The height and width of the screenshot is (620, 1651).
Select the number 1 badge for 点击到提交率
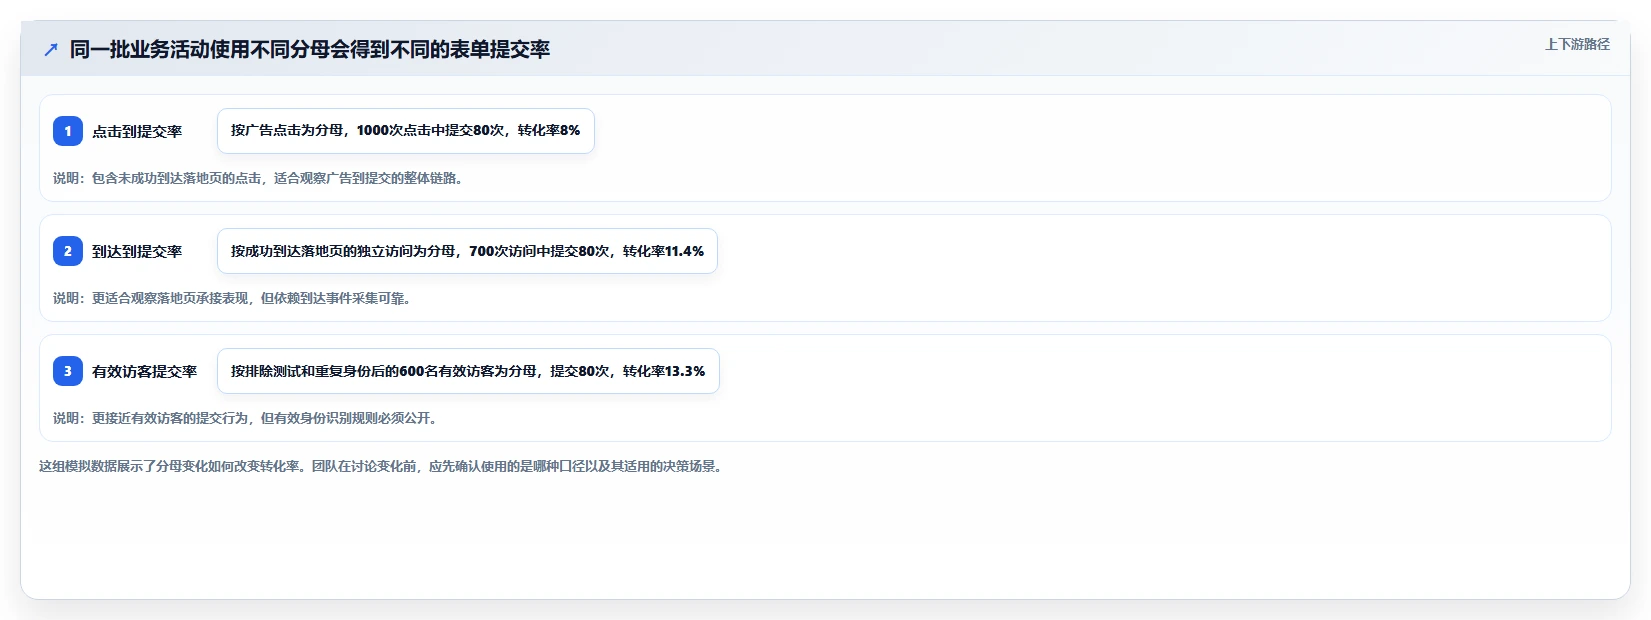pyautogui.click(x=68, y=131)
